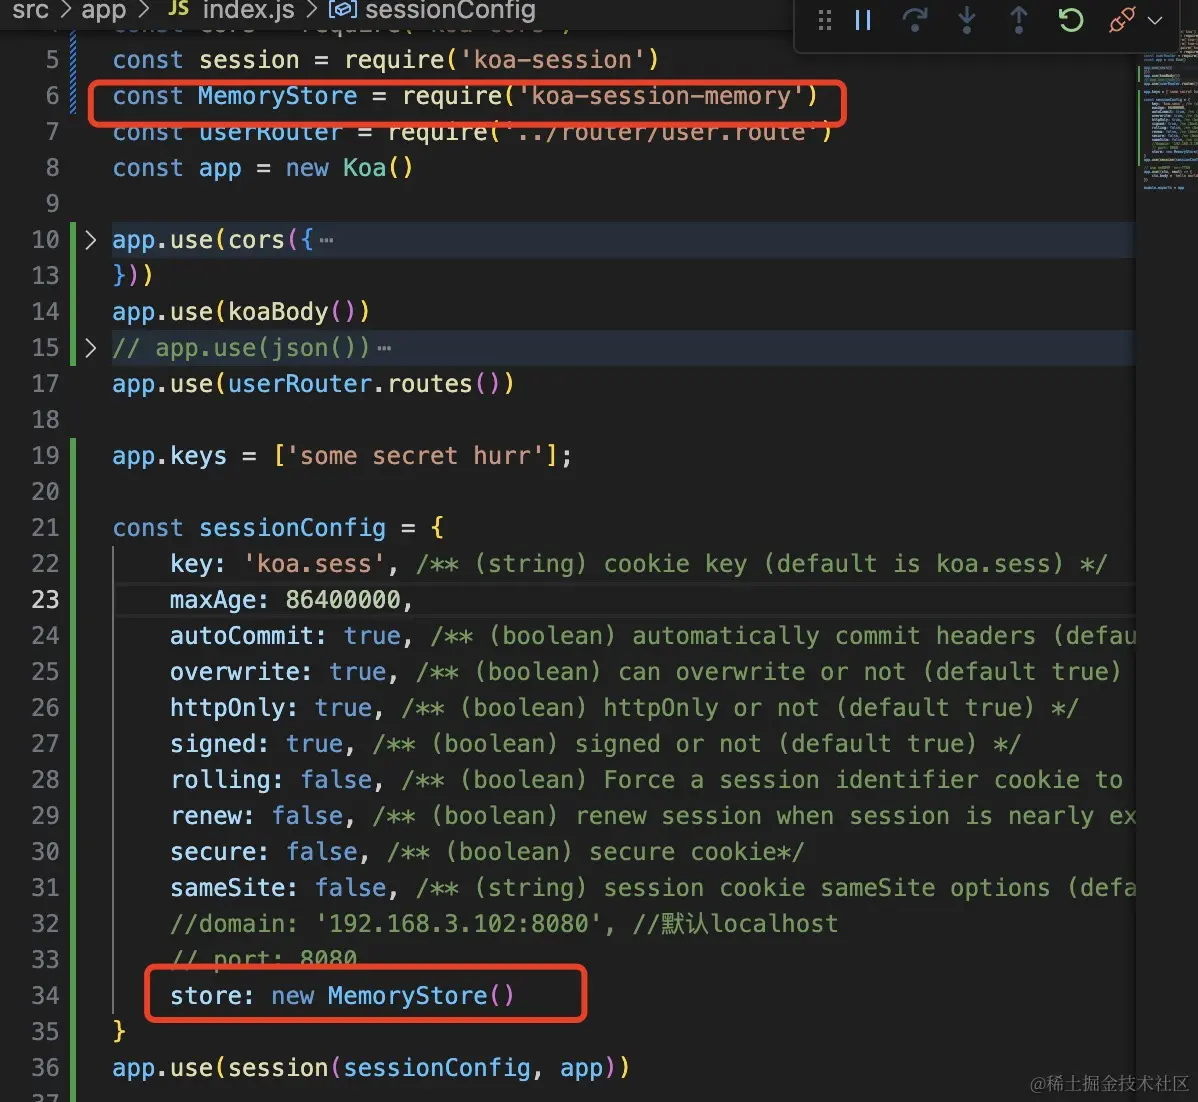Expand the folded app.use(cors block
This screenshot has width=1198, height=1102.
click(x=91, y=240)
